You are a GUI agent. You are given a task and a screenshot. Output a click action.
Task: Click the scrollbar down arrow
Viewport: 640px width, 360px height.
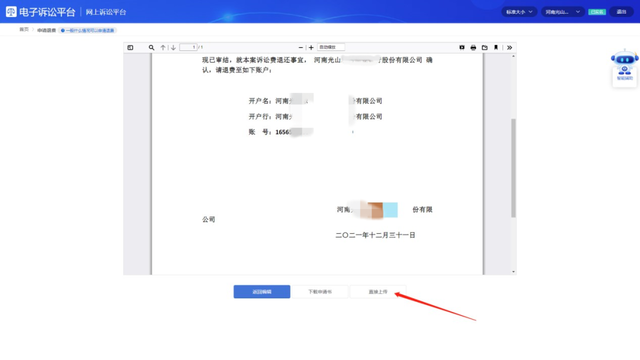(513, 271)
